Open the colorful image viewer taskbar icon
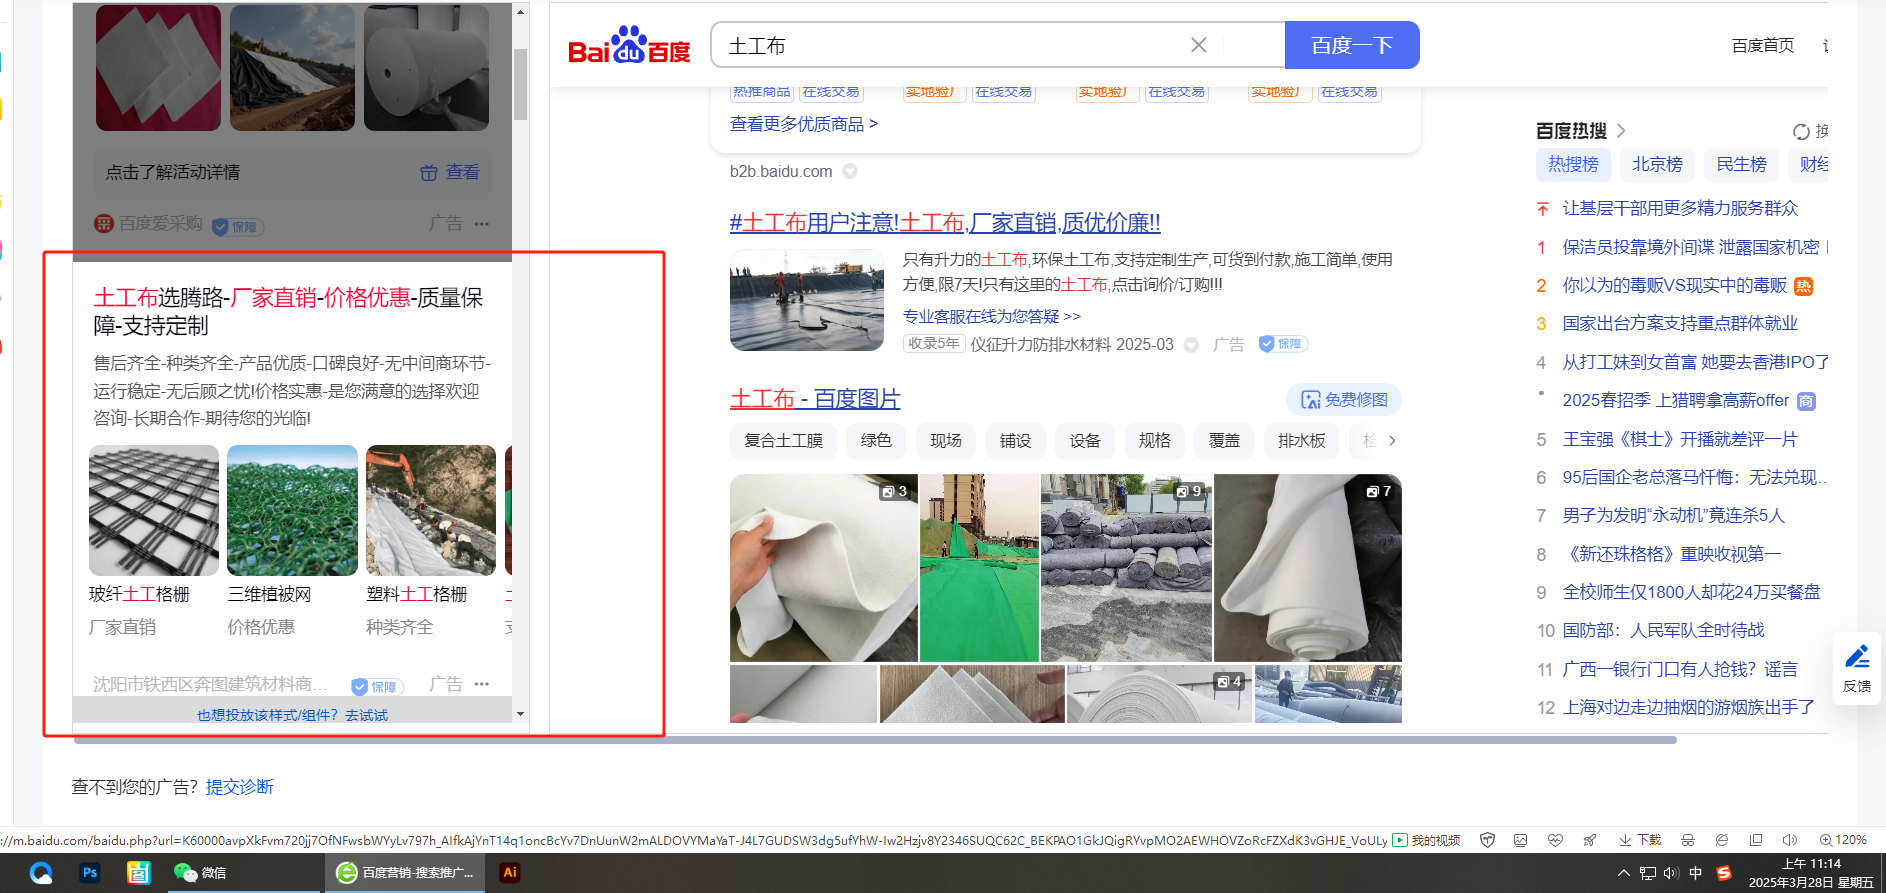The height and width of the screenshot is (893, 1886). coord(138,873)
